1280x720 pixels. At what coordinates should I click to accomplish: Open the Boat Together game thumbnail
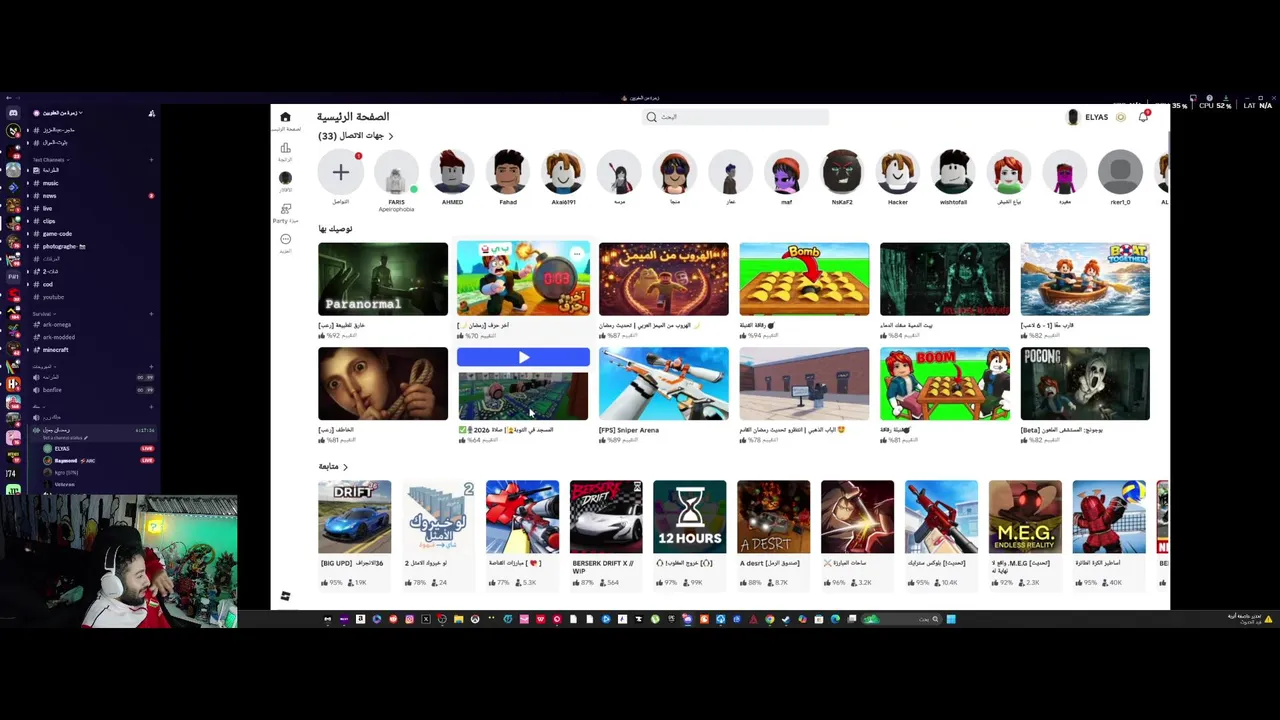pos(1085,279)
